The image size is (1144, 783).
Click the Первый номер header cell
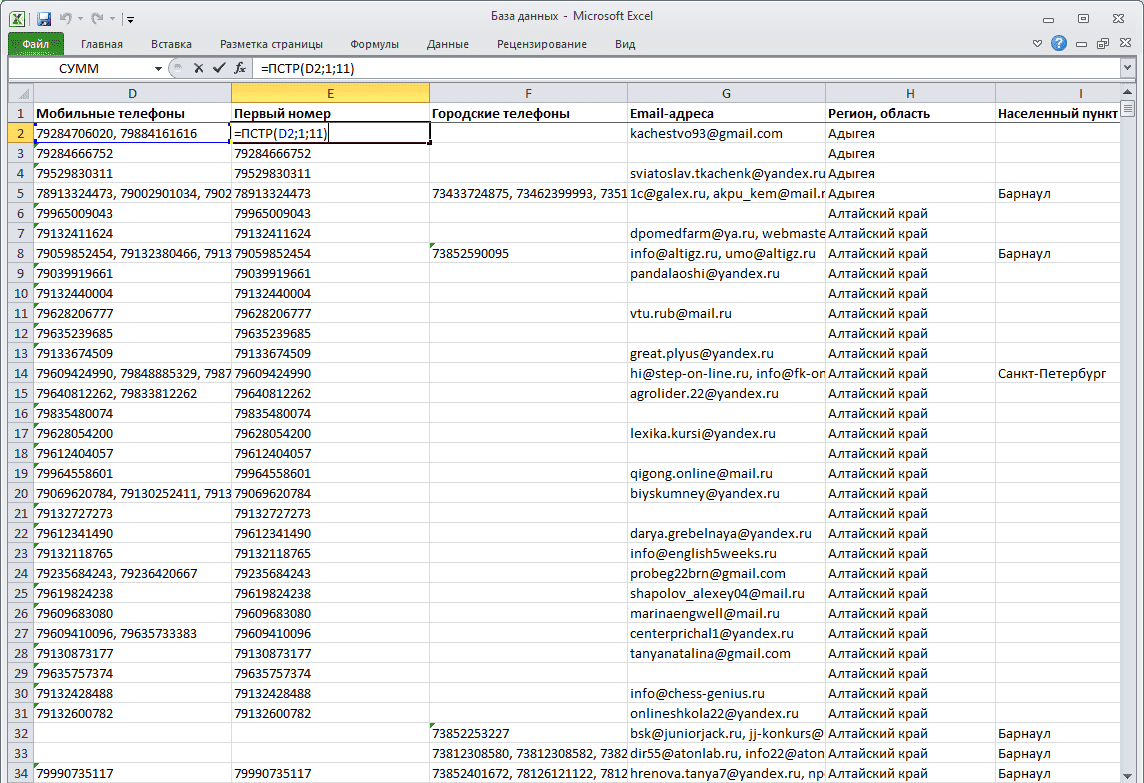331,114
